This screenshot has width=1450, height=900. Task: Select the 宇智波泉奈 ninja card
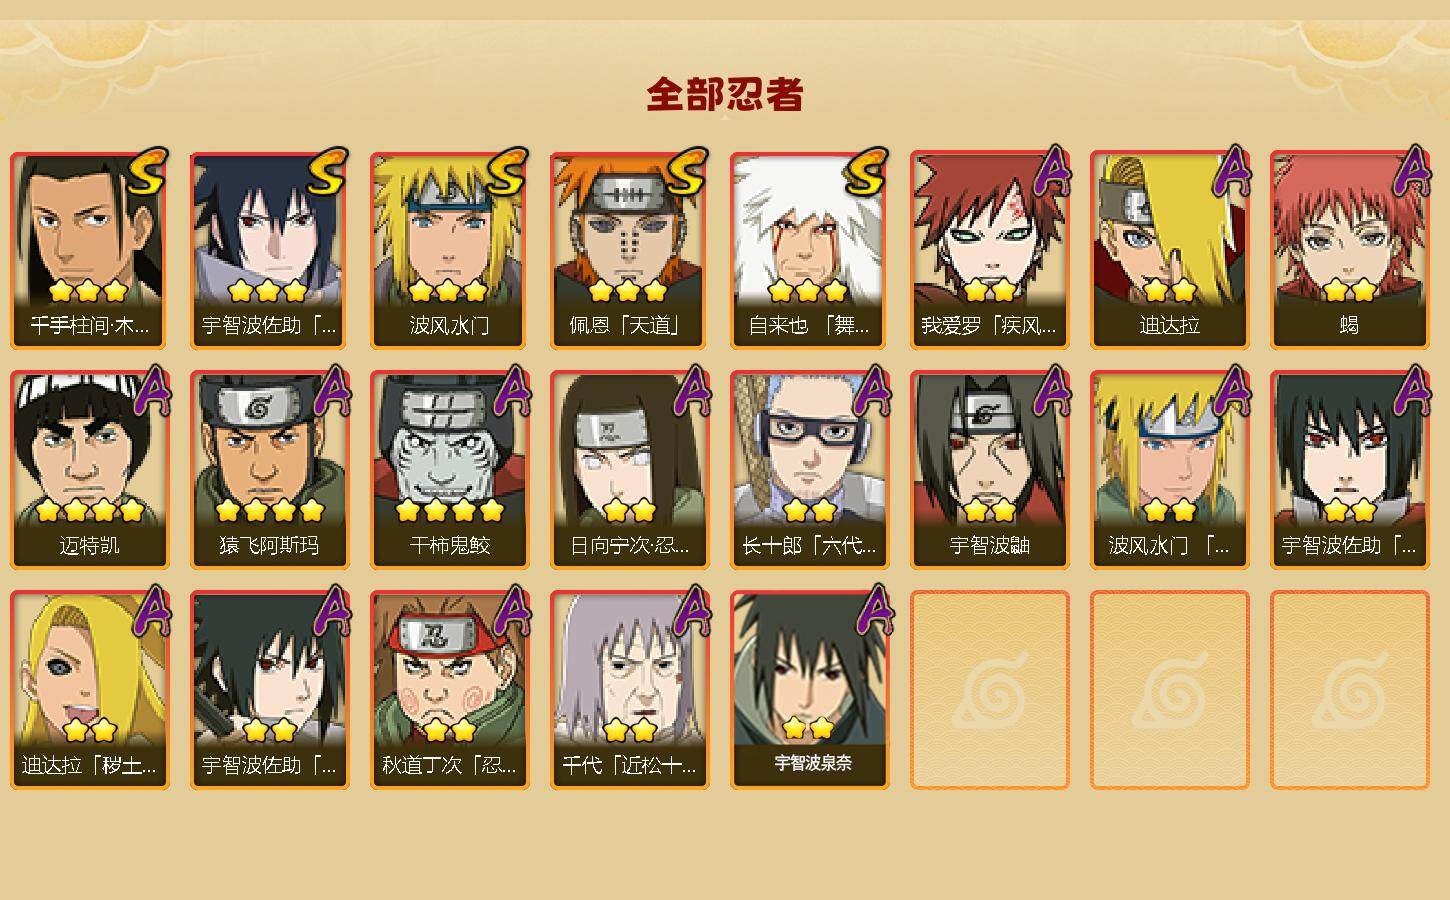click(x=810, y=690)
